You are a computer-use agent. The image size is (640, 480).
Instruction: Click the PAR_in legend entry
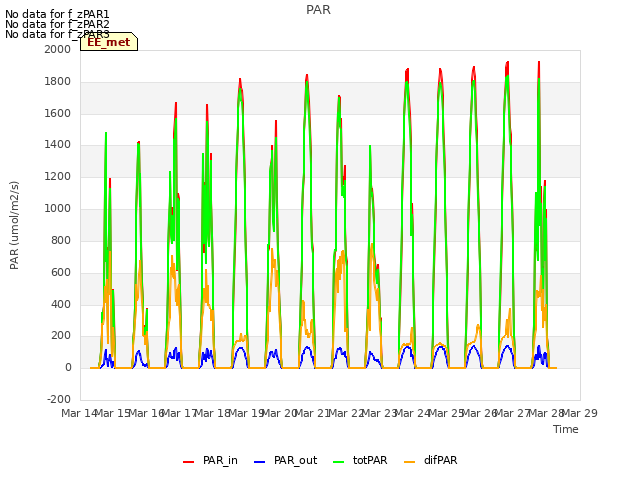(211, 460)
